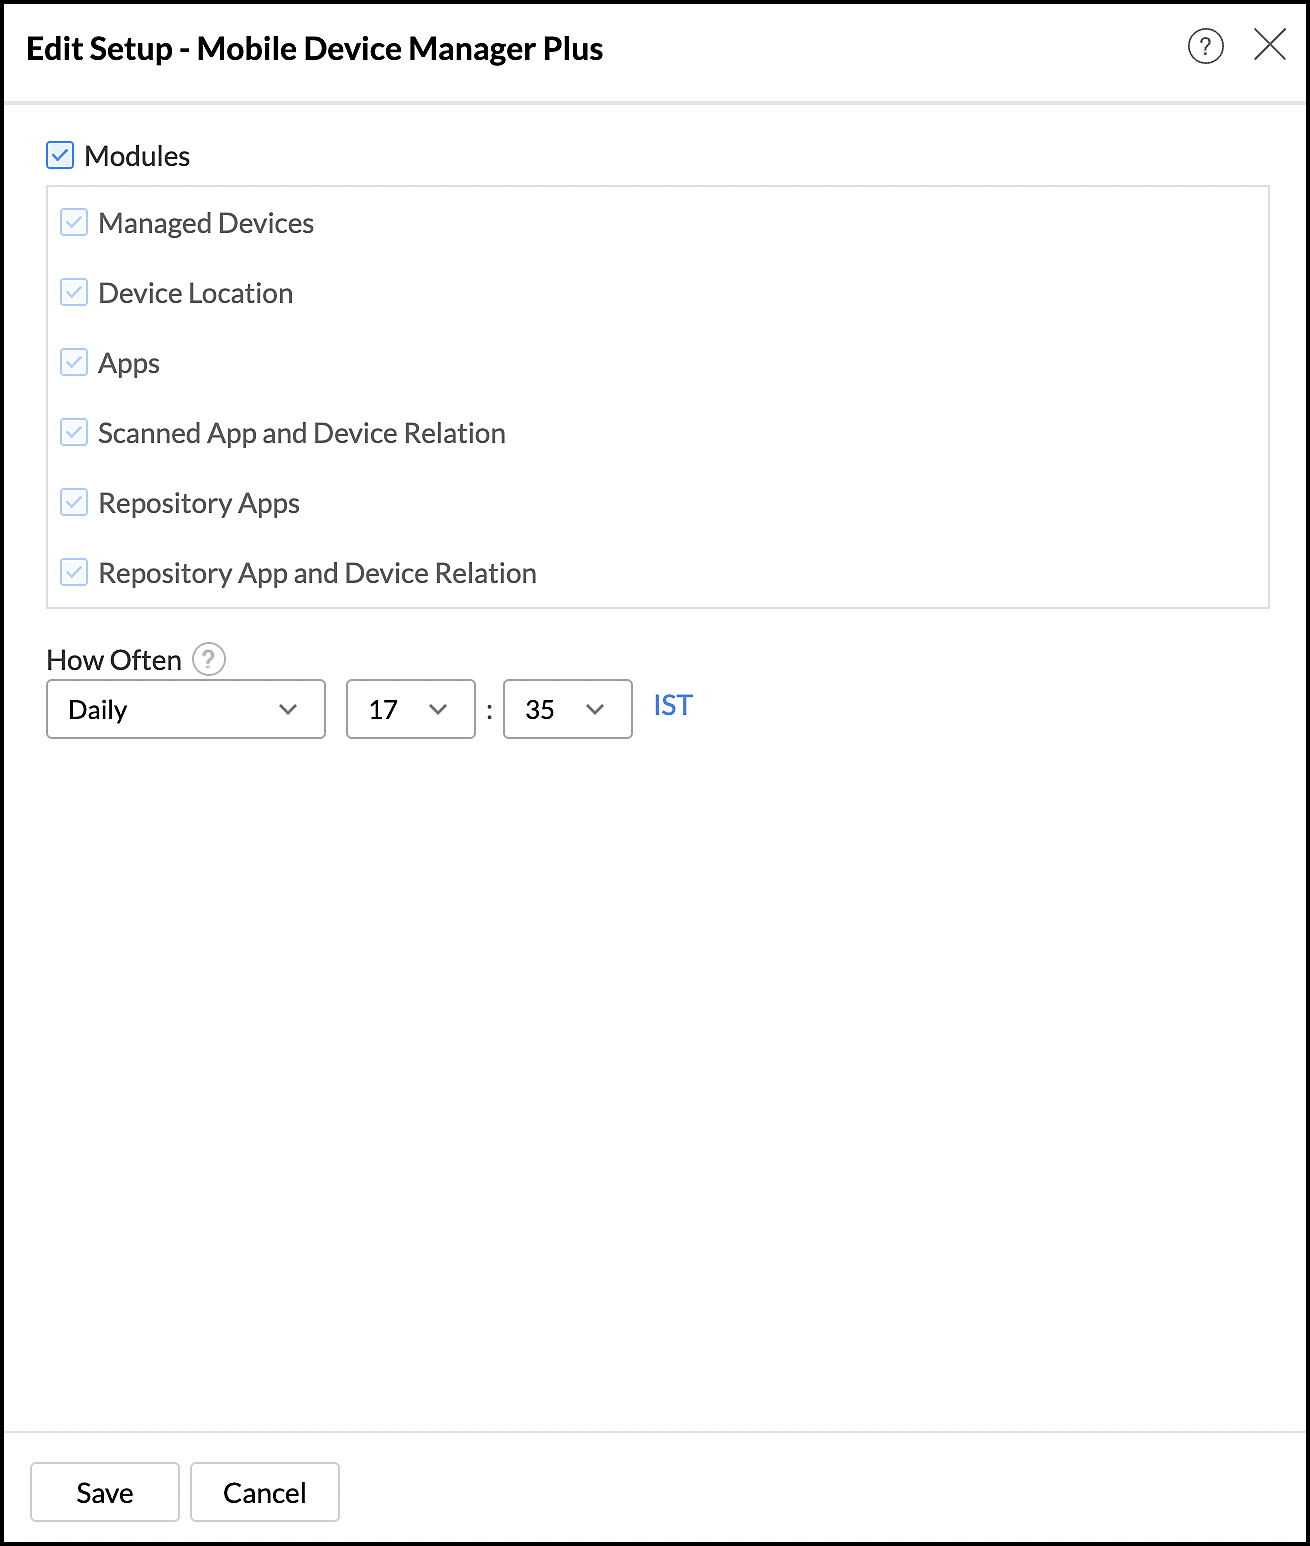
Task: Click the IST timezone link
Action: pyautogui.click(x=671, y=706)
